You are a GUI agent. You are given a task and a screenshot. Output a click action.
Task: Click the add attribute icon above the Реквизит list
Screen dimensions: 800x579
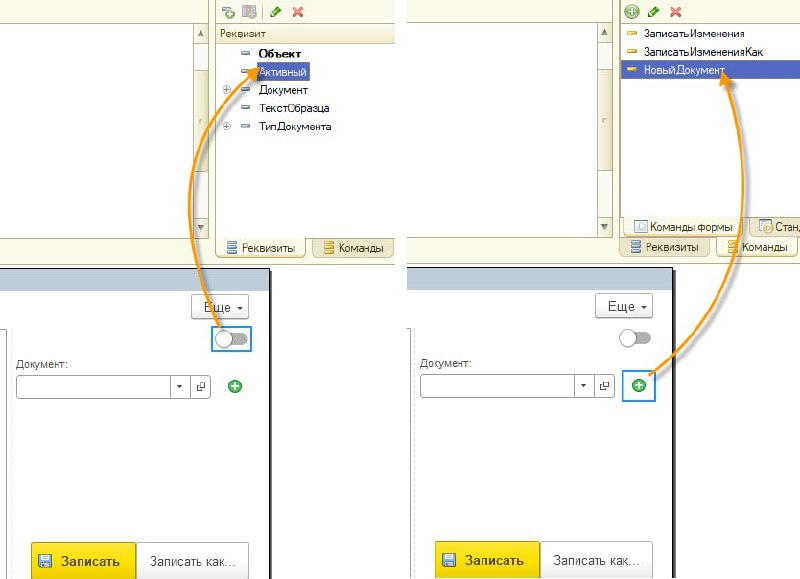pos(228,12)
